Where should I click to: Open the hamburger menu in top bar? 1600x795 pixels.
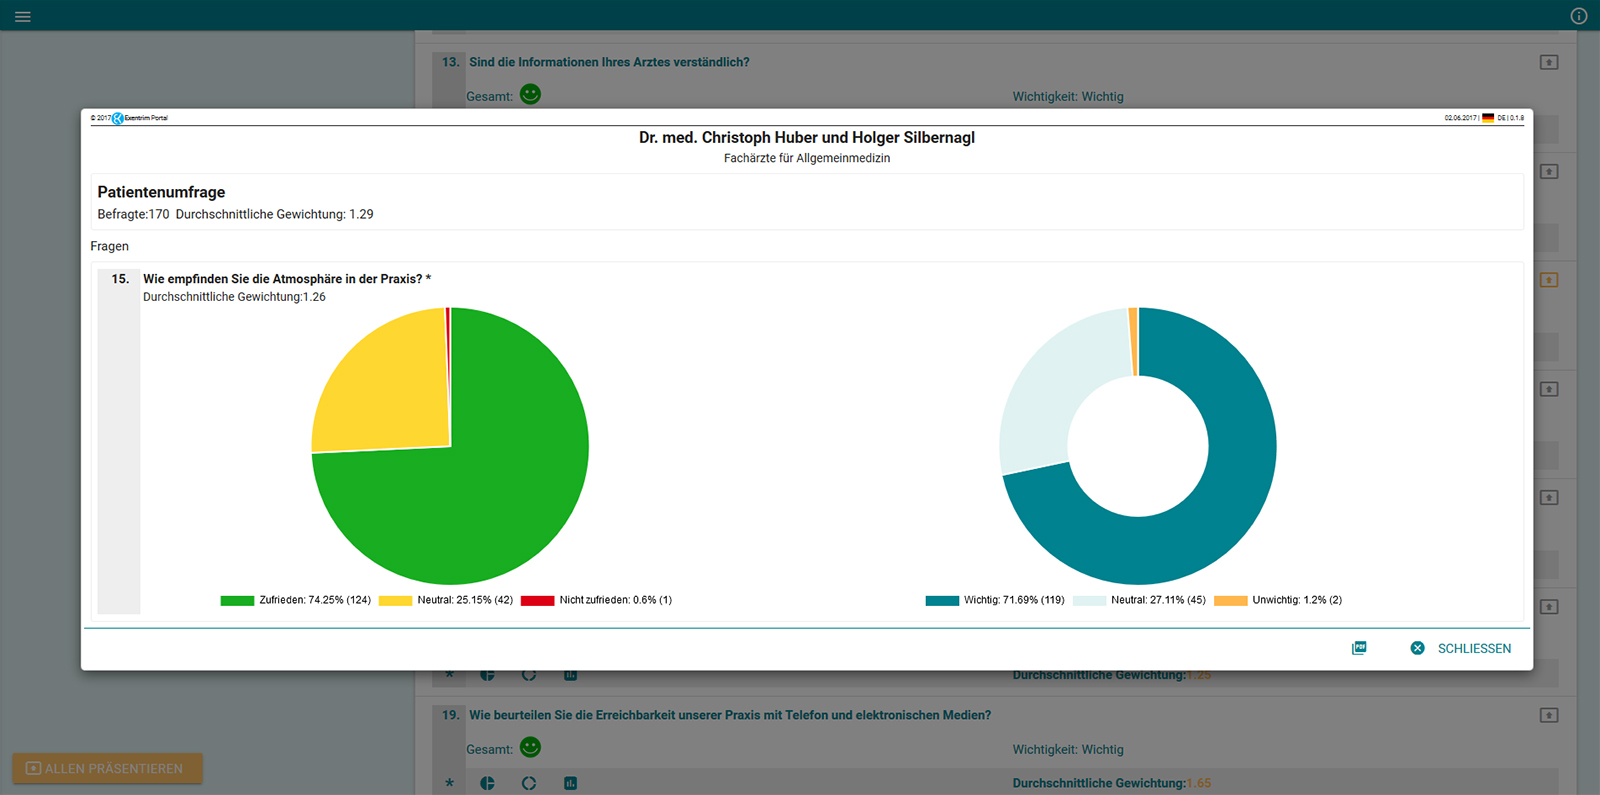[x=23, y=16]
